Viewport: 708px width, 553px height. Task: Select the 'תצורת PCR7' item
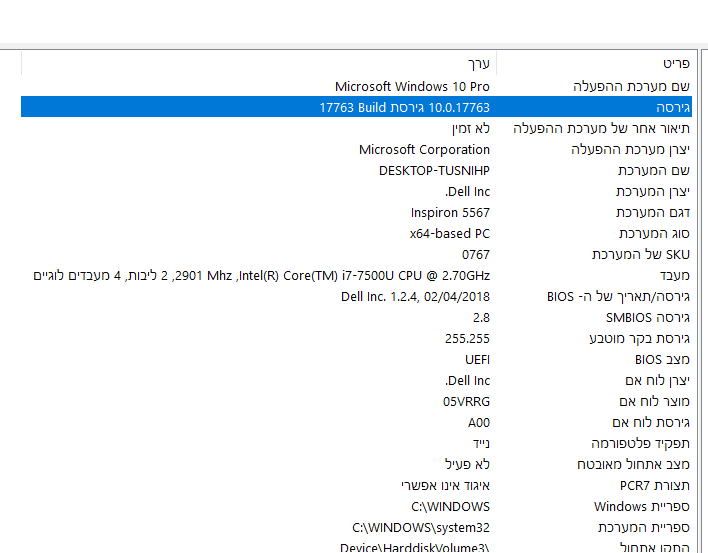coord(655,486)
